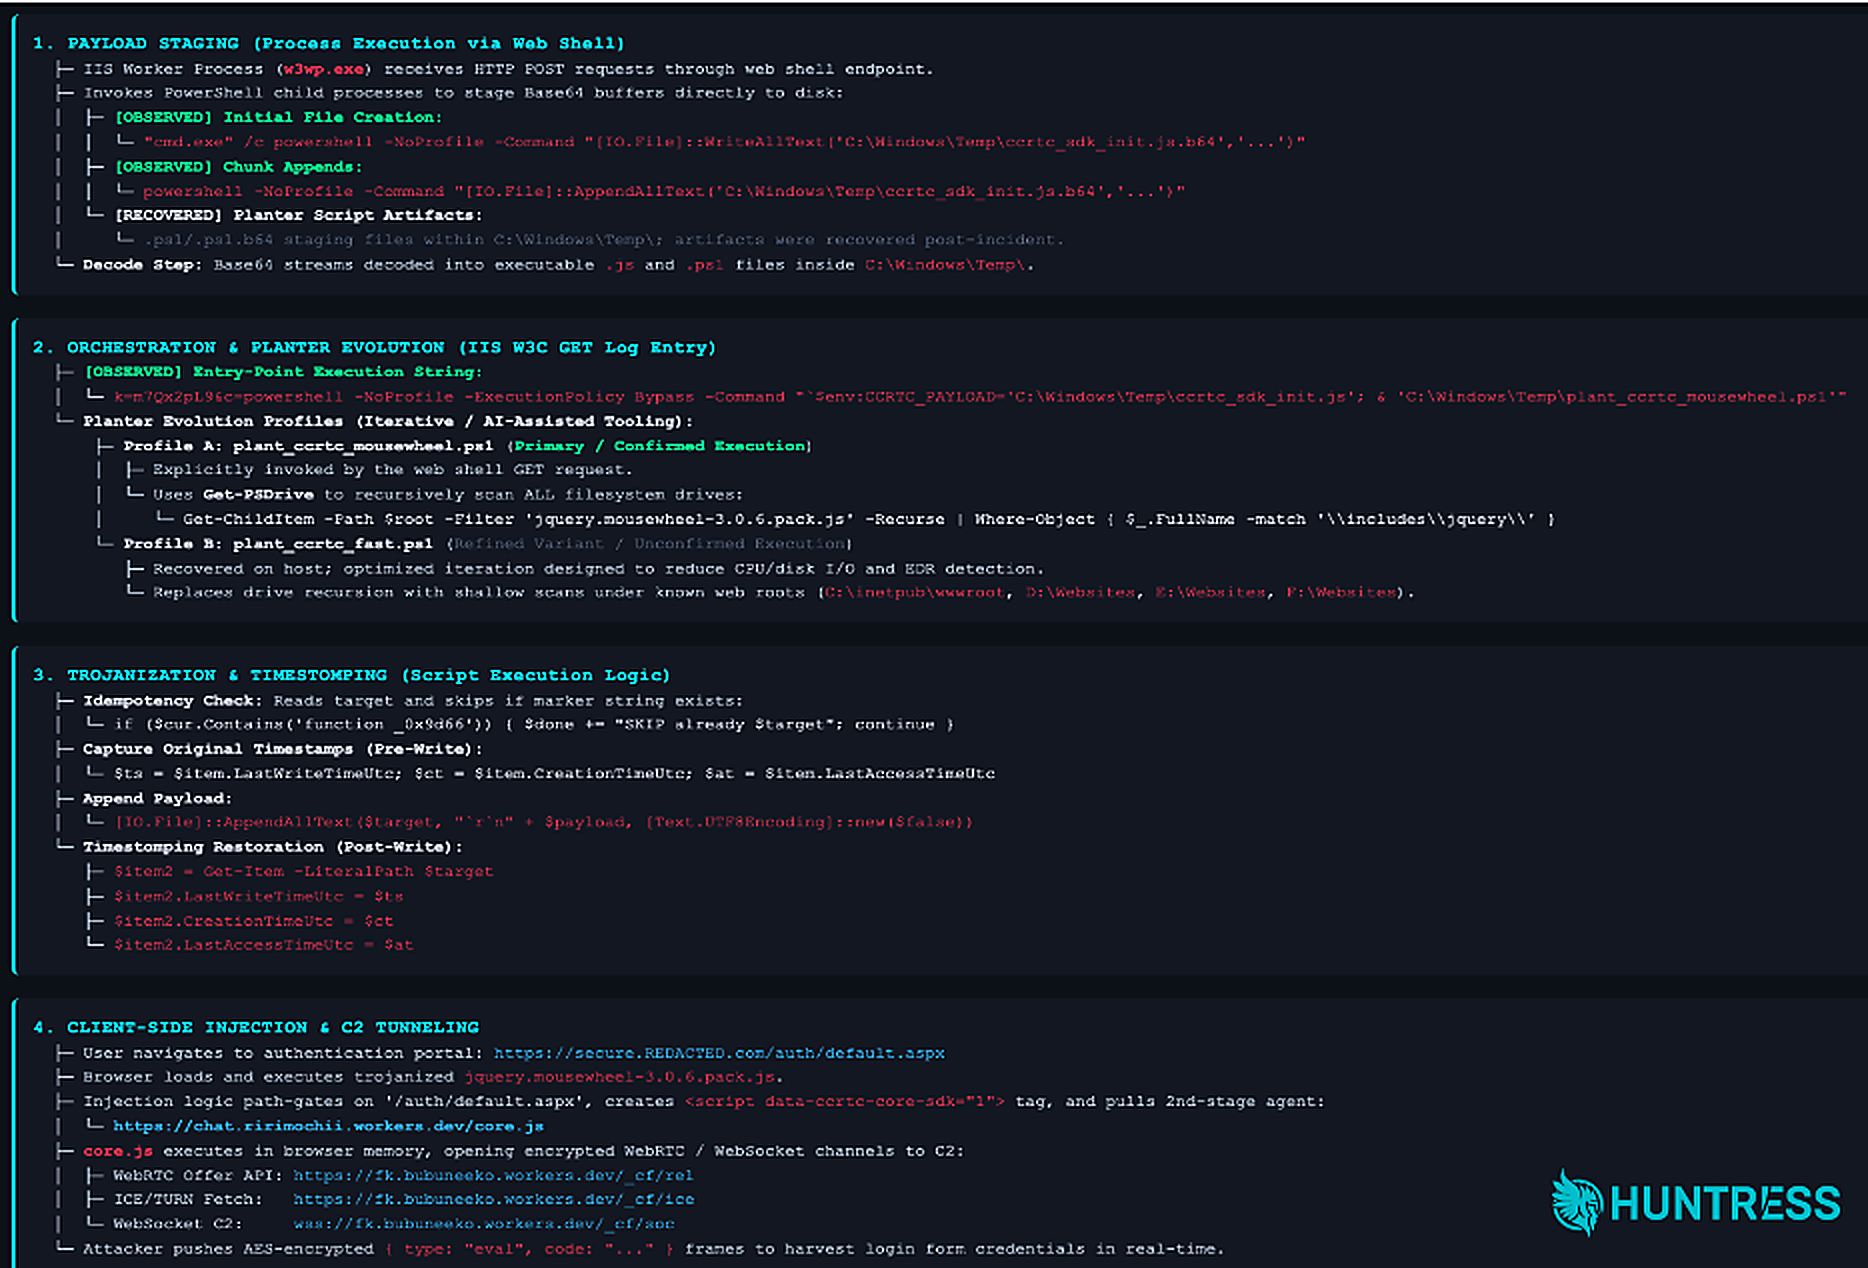Click the 'Decode Step:' label
Screen dimensions: 1868x1268
point(142,265)
